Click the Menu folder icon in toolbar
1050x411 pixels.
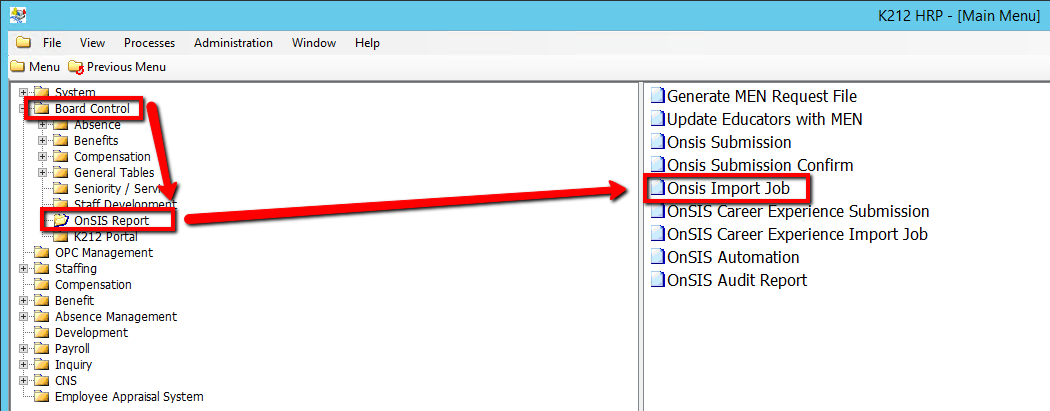click(x=17, y=67)
